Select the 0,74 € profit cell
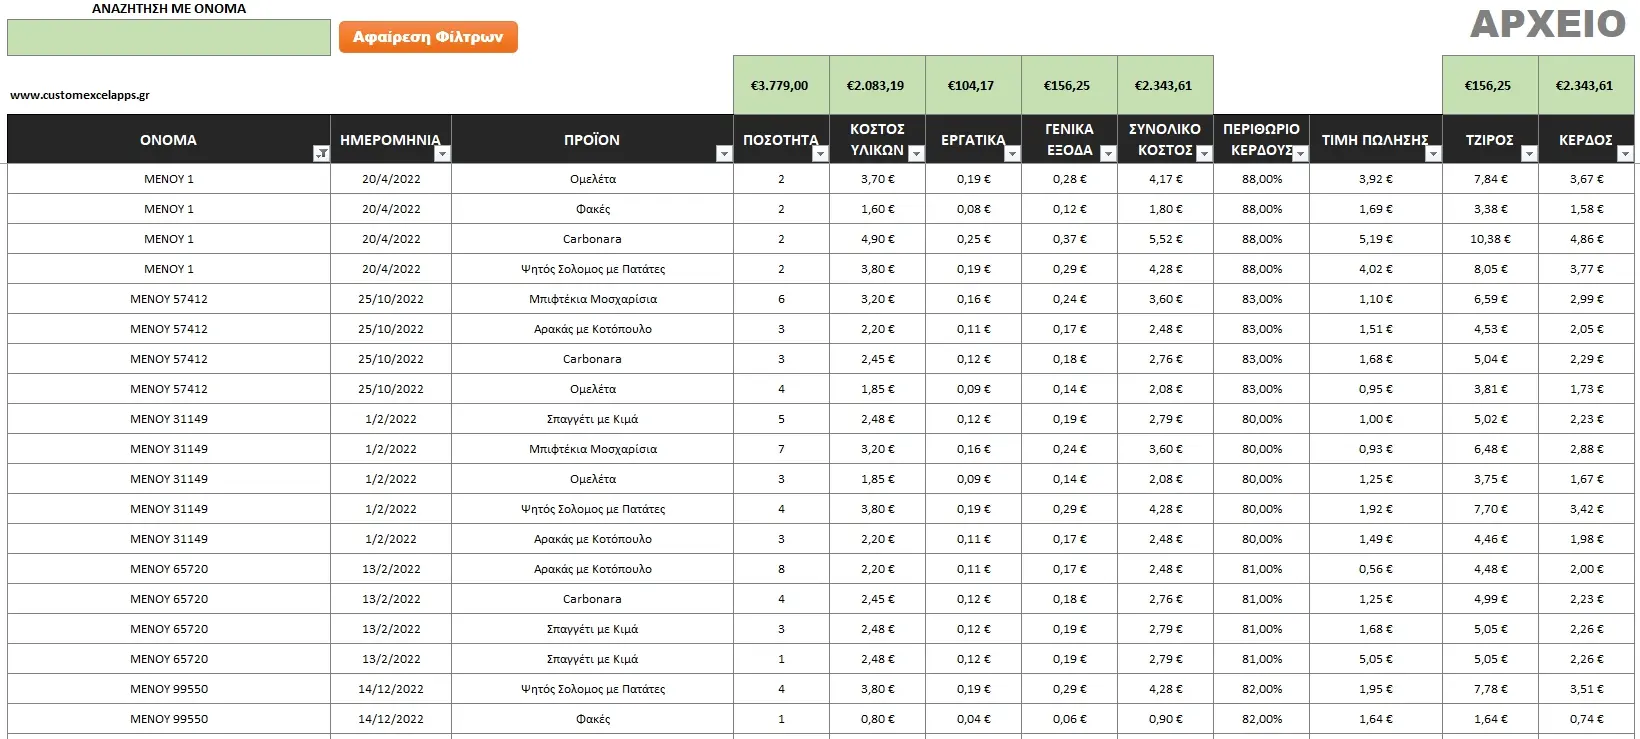1640x739 pixels. pos(1587,719)
